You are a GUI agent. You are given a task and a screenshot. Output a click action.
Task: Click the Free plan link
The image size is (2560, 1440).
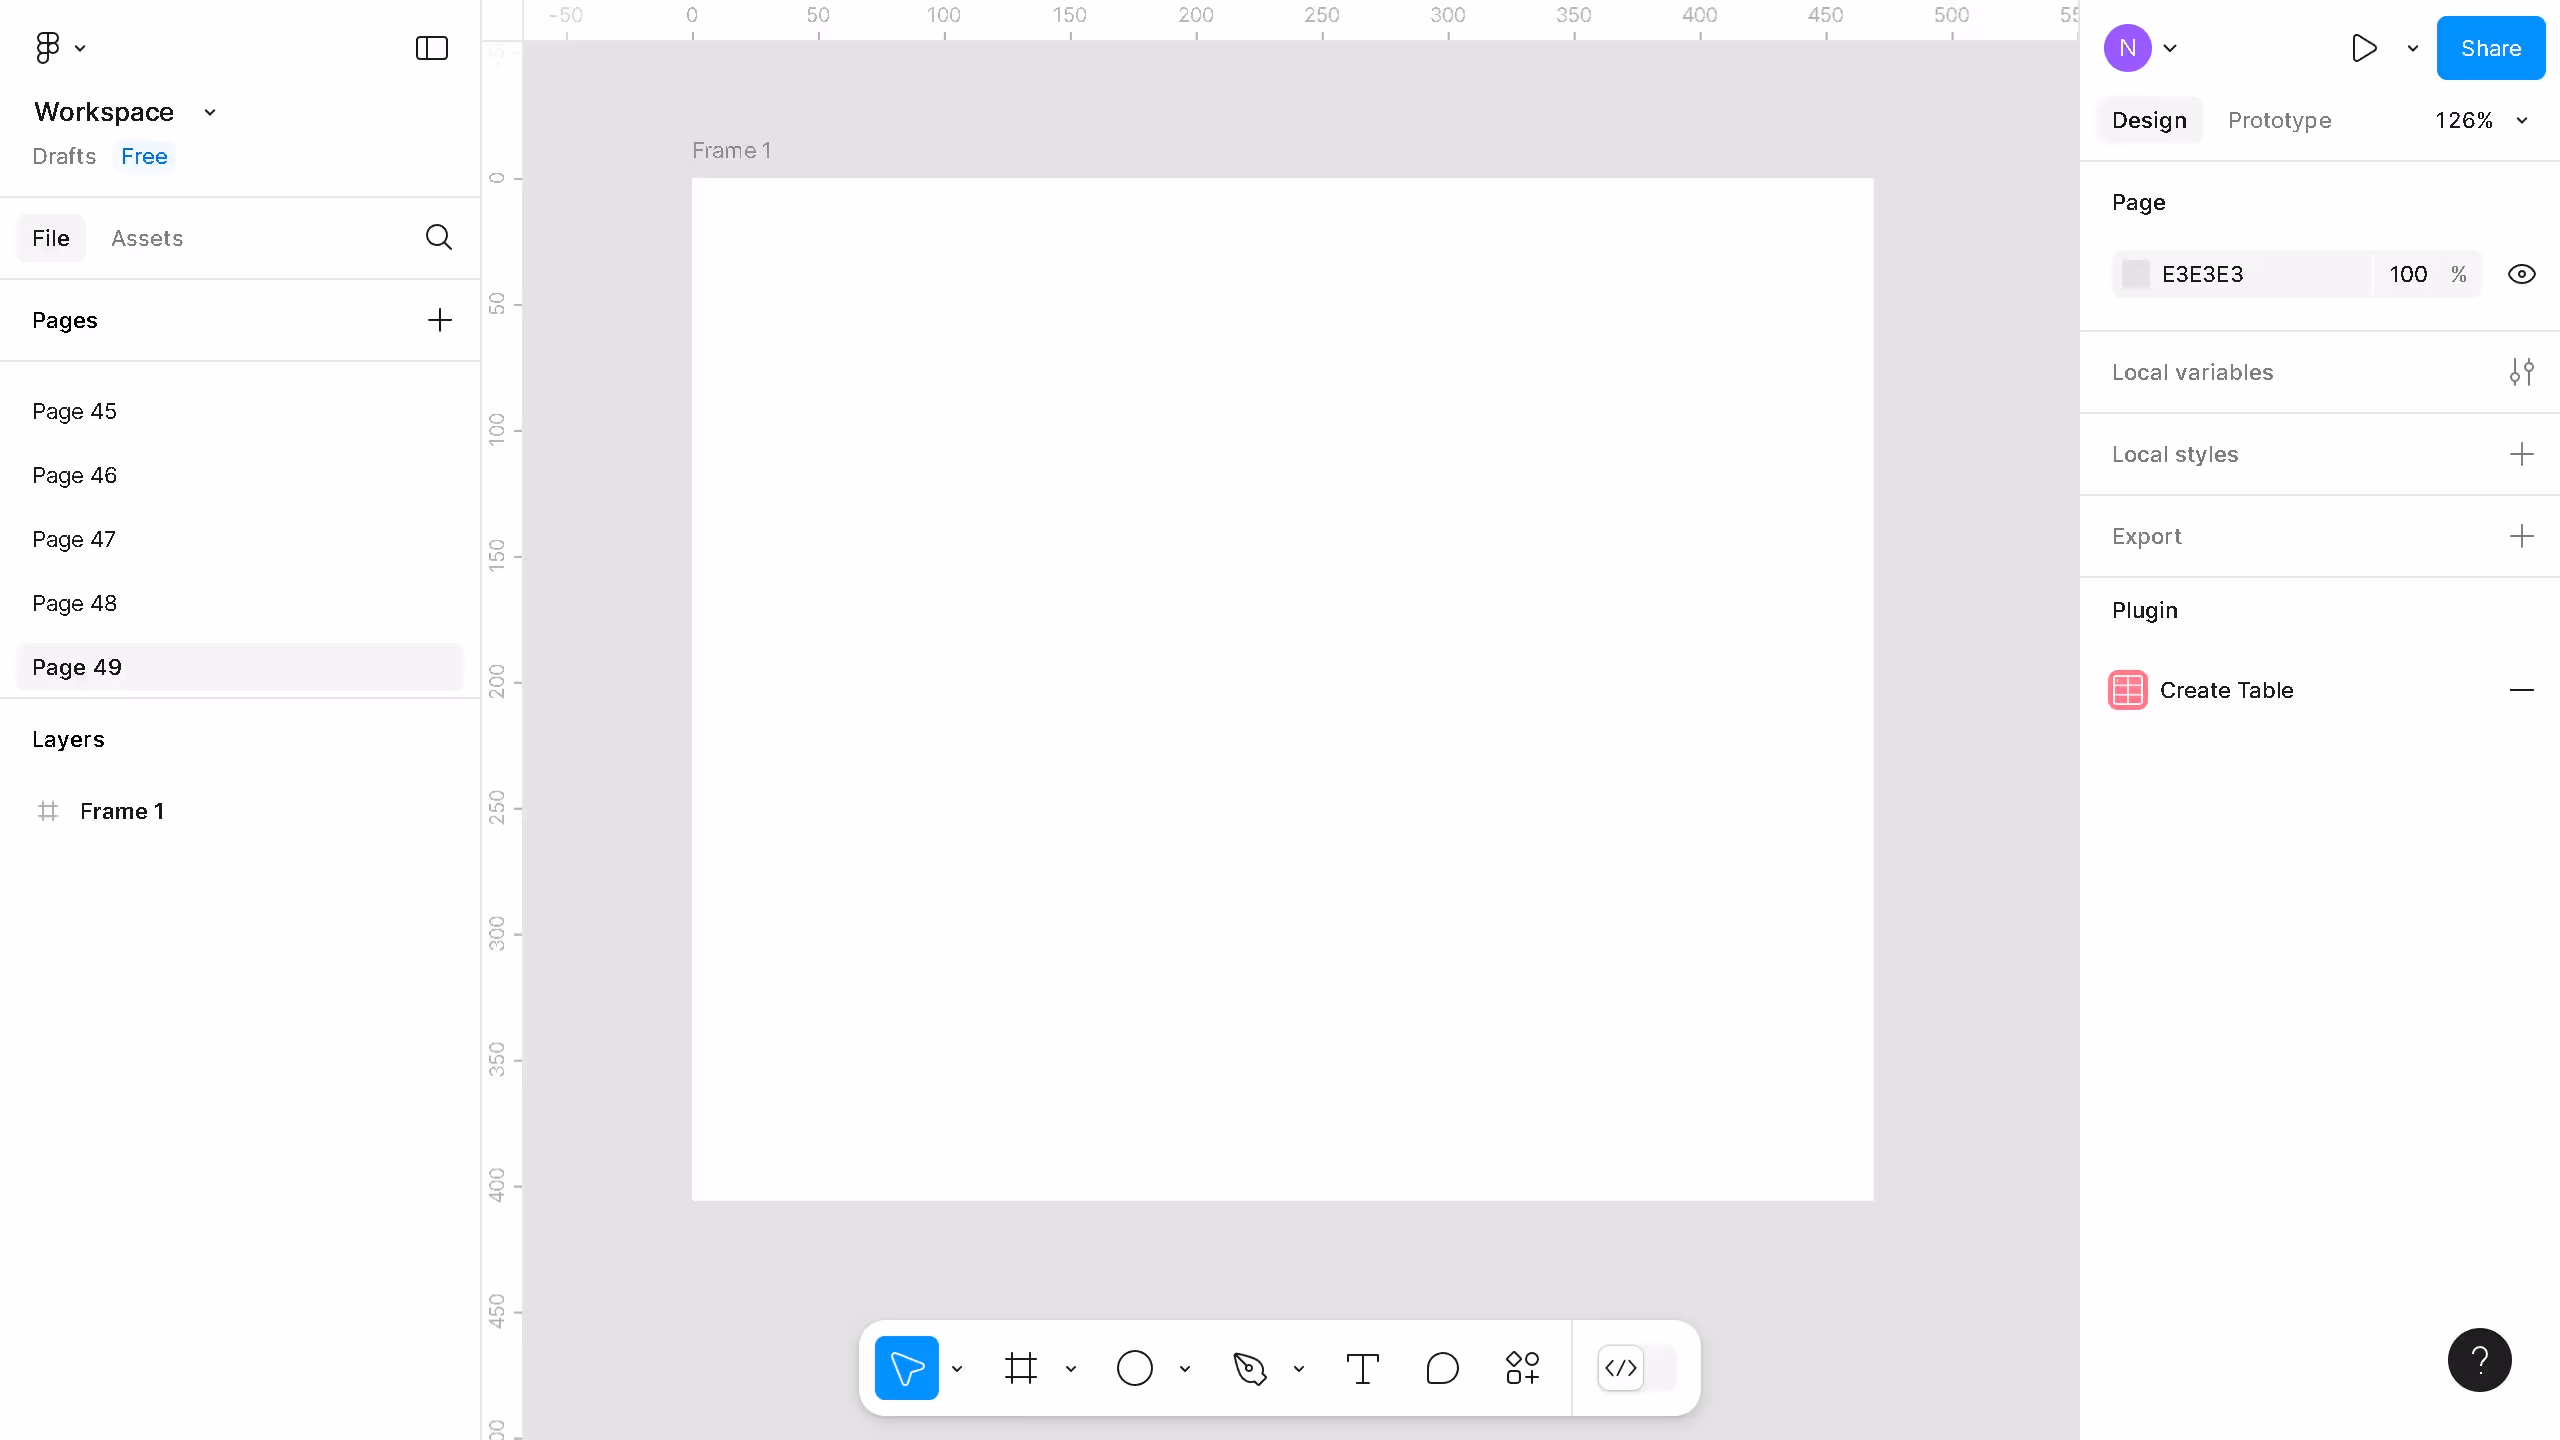click(x=143, y=156)
